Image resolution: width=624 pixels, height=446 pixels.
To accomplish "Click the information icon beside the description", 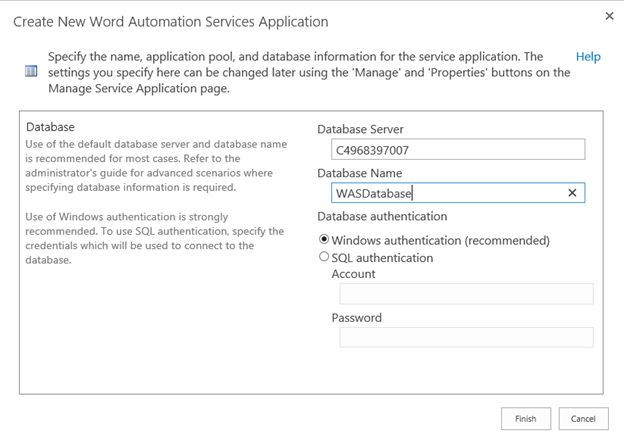I will click(30, 72).
